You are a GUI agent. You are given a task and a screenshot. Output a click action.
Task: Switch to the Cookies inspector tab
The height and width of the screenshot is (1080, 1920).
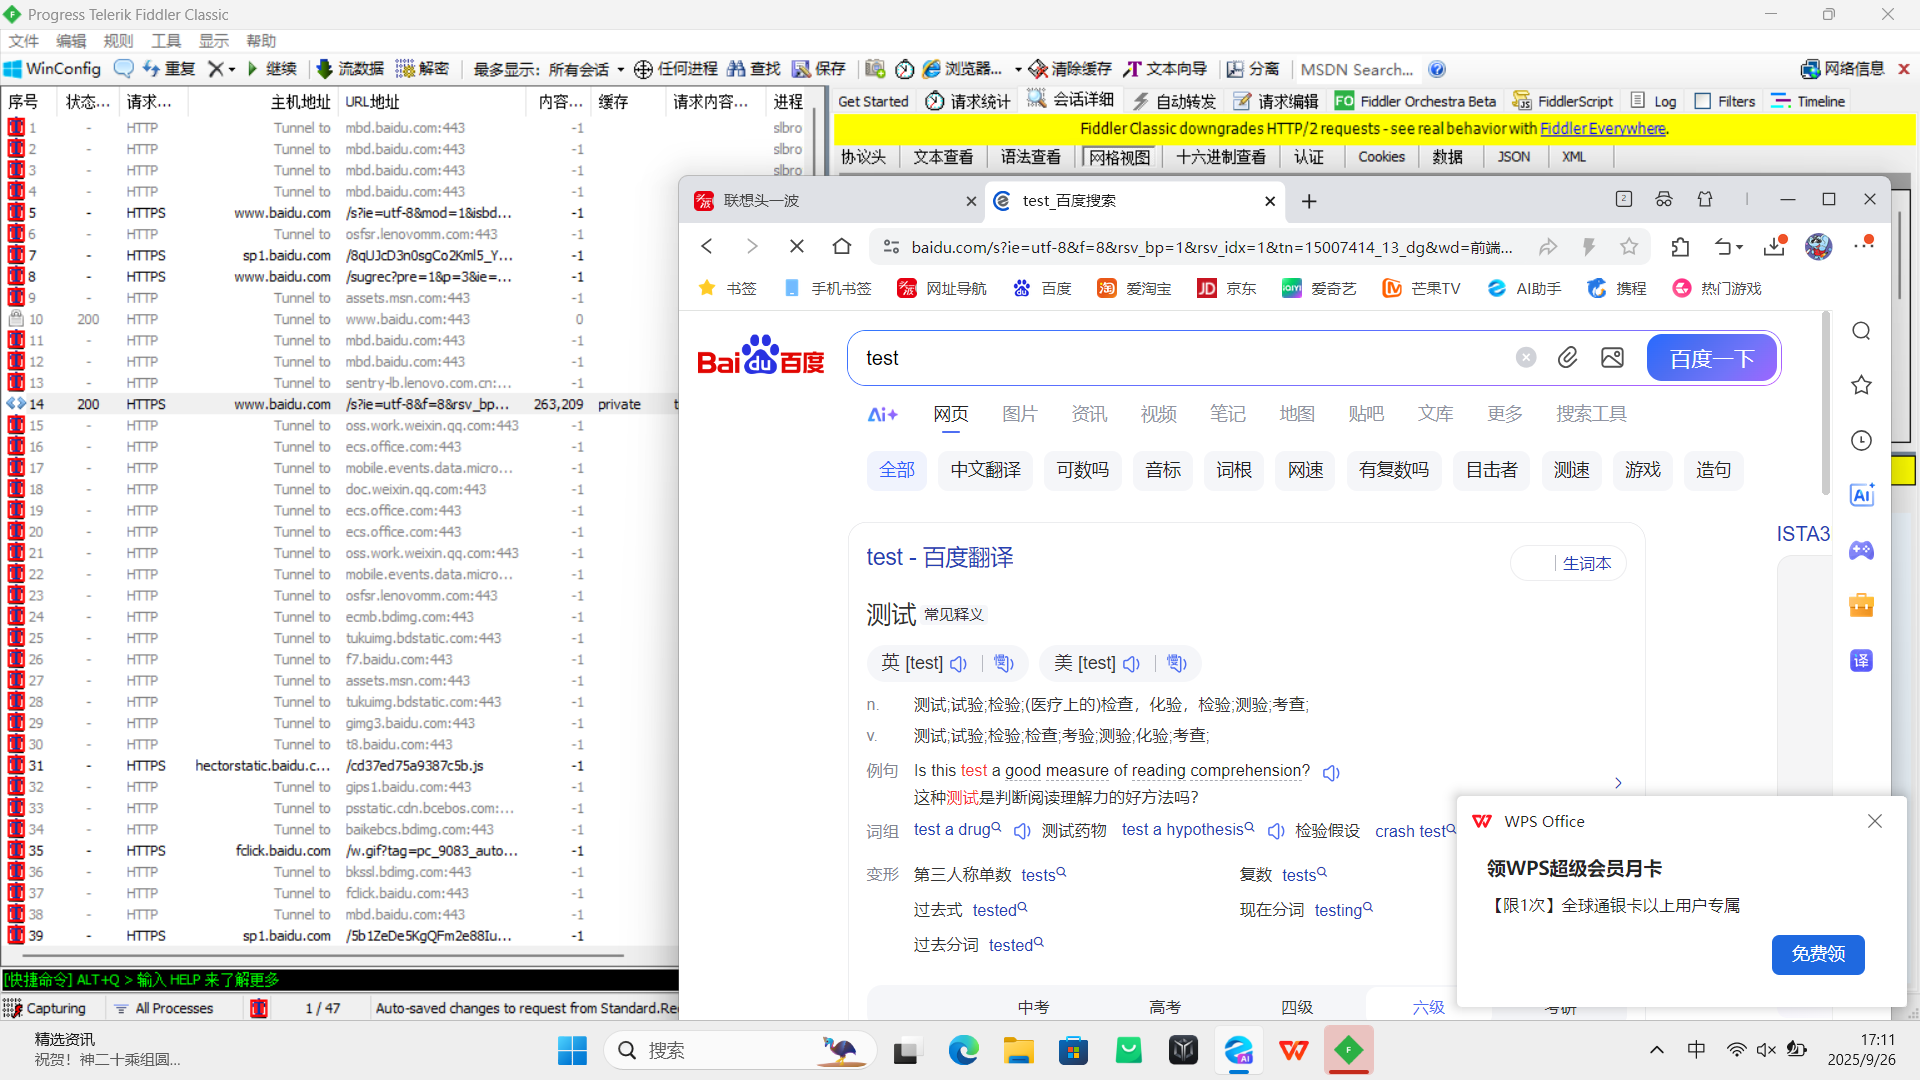click(x=1381, y=157)
